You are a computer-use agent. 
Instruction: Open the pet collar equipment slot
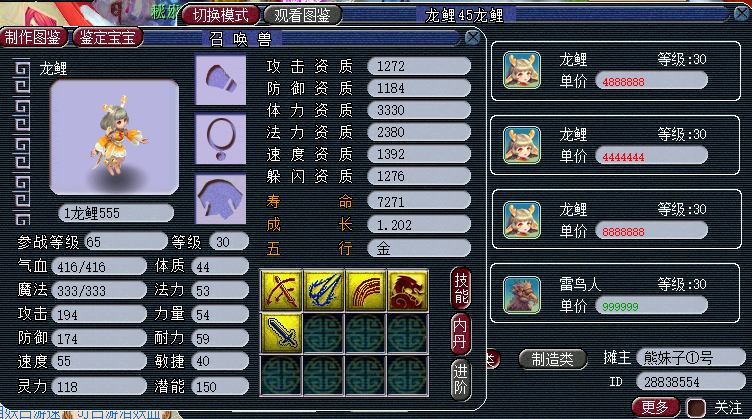tap(221, 139)
